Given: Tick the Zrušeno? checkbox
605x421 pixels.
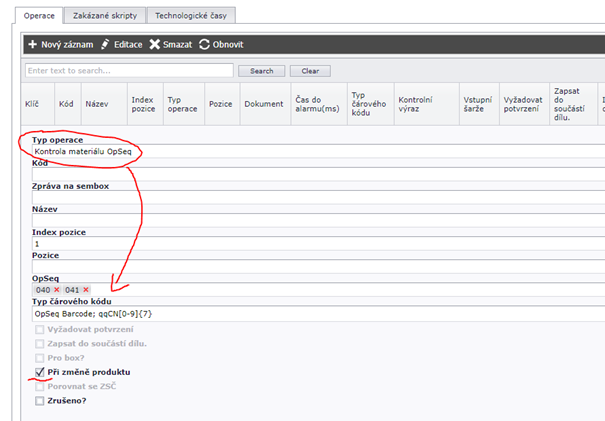Looking at the screenshot, I should [40, 401].
